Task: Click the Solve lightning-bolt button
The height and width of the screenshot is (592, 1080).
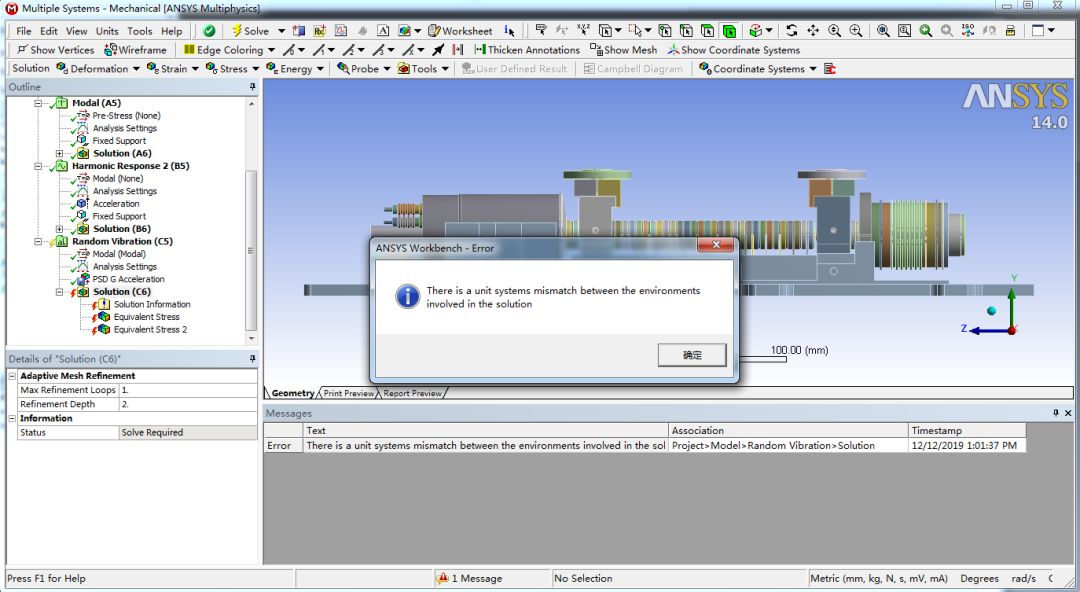Action: pyautogui.click(x=249, y=31)
